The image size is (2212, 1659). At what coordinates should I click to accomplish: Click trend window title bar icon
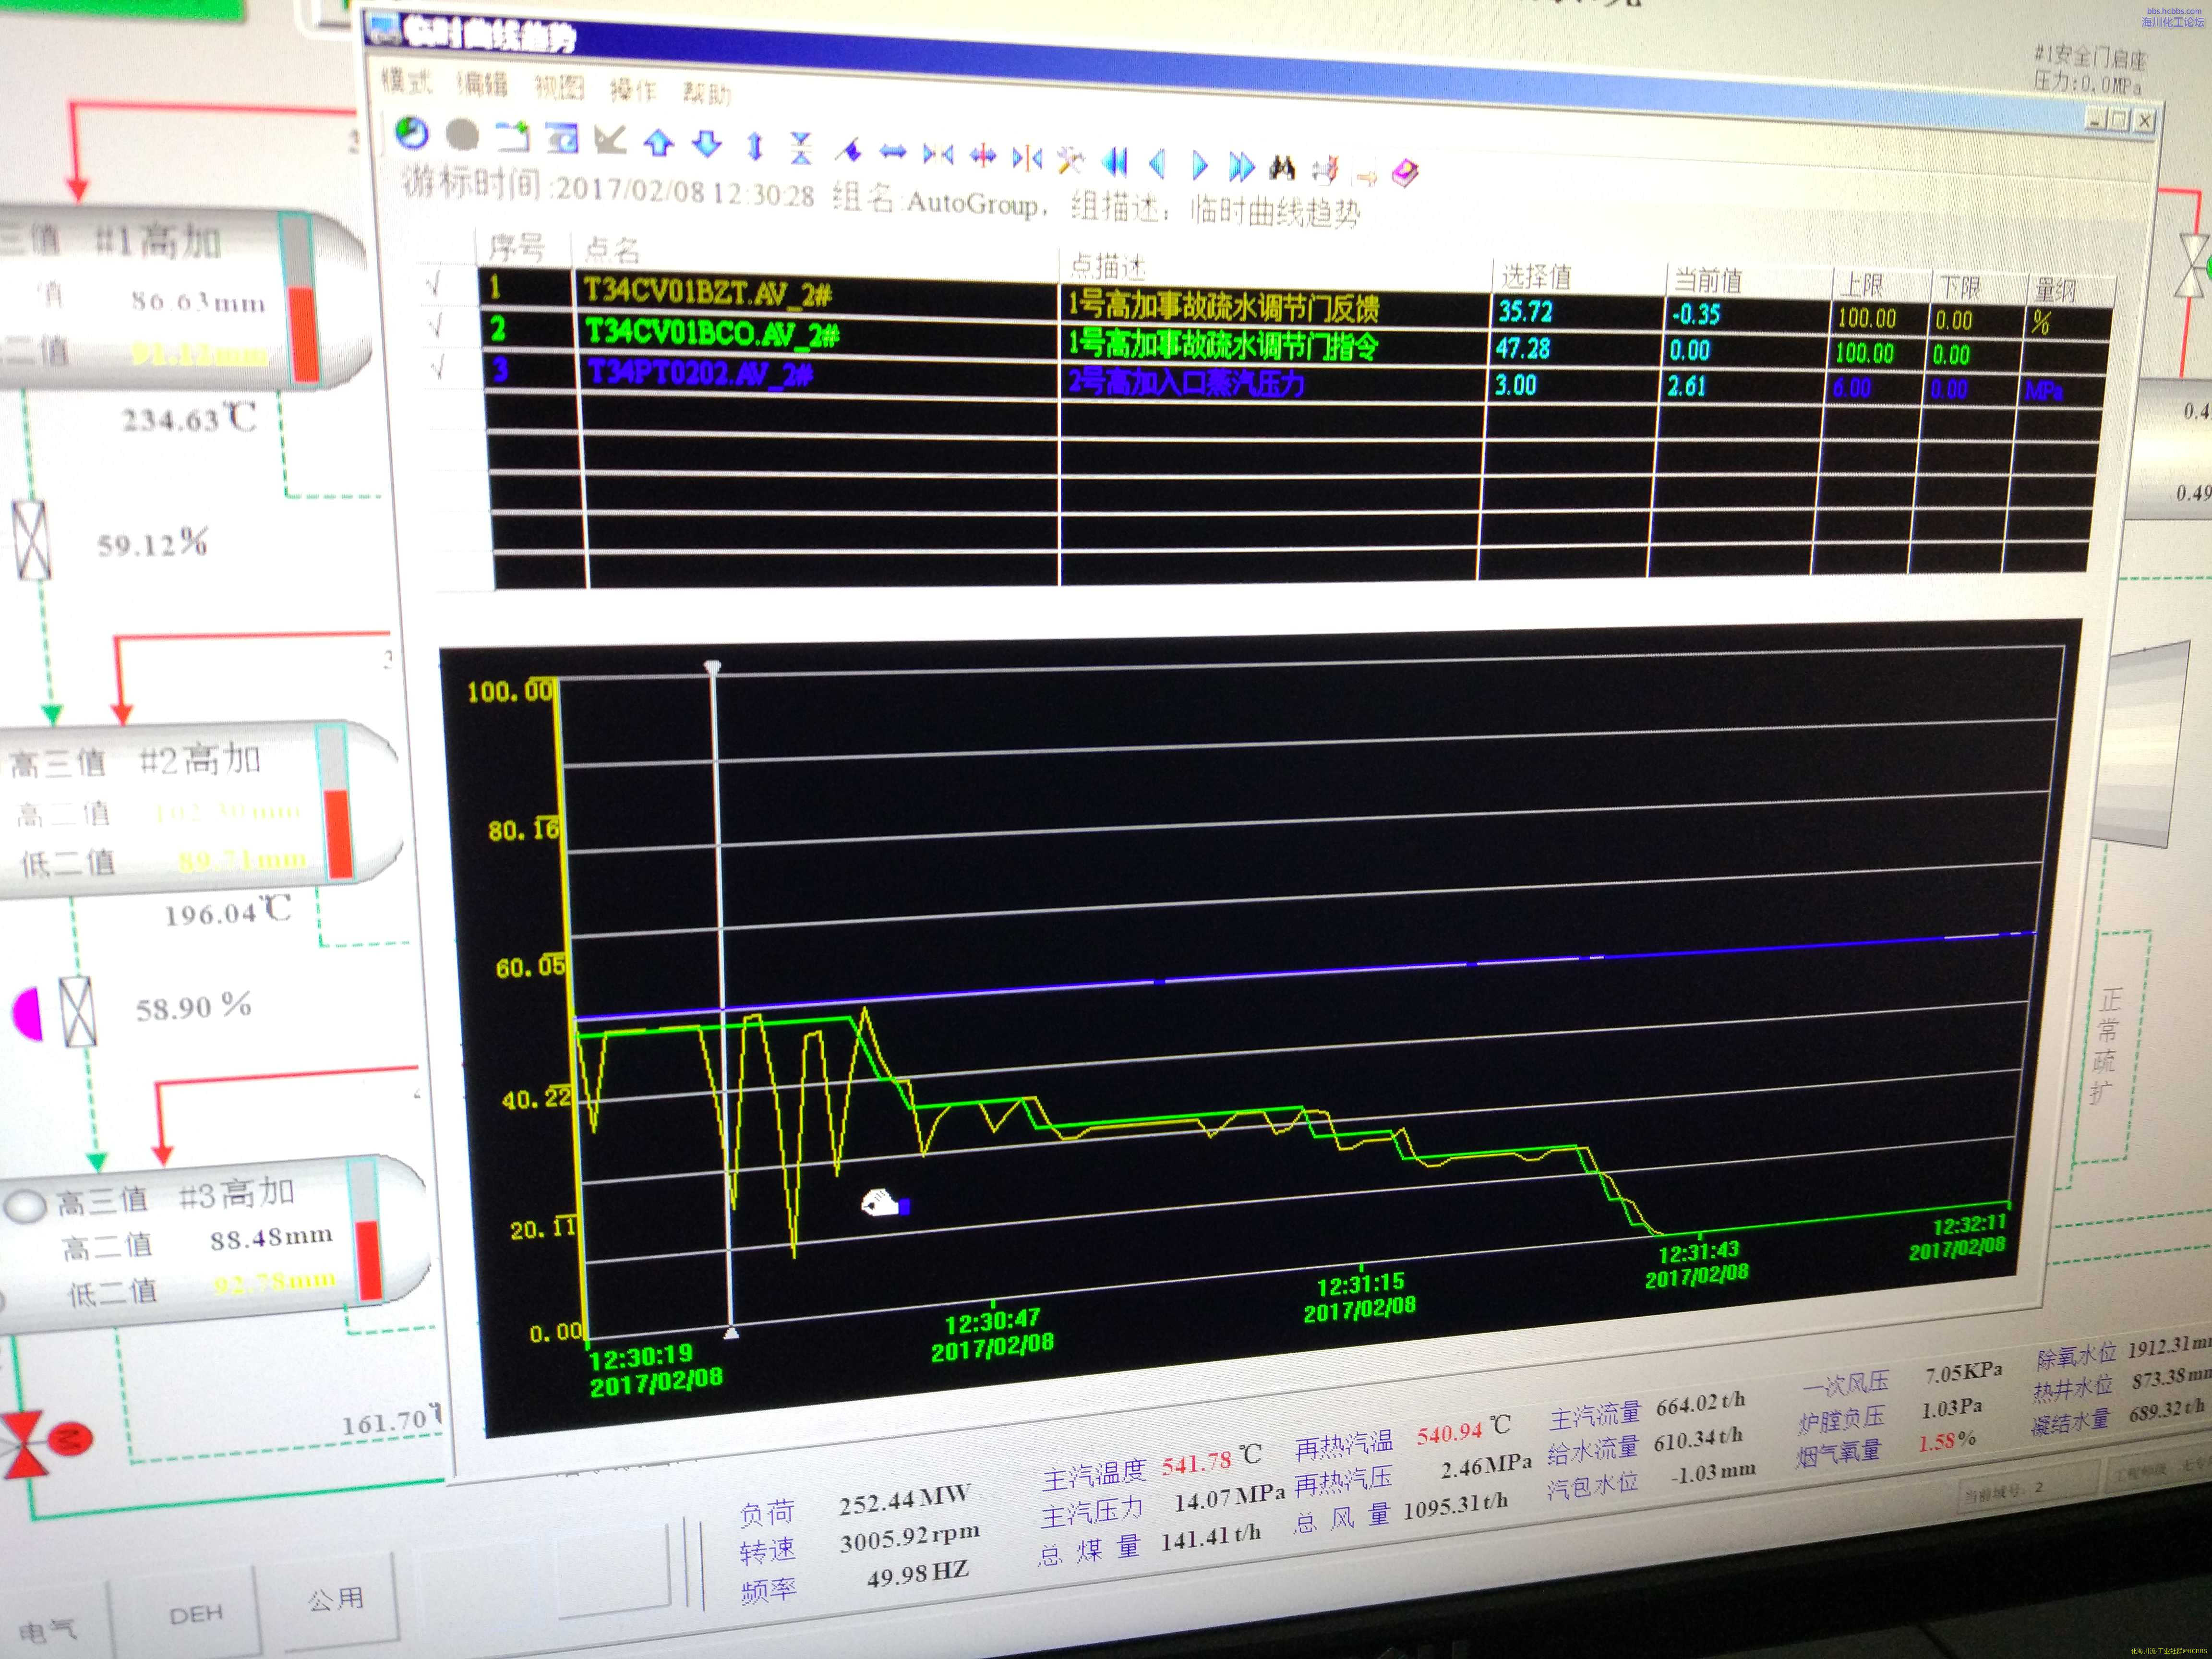384,29
